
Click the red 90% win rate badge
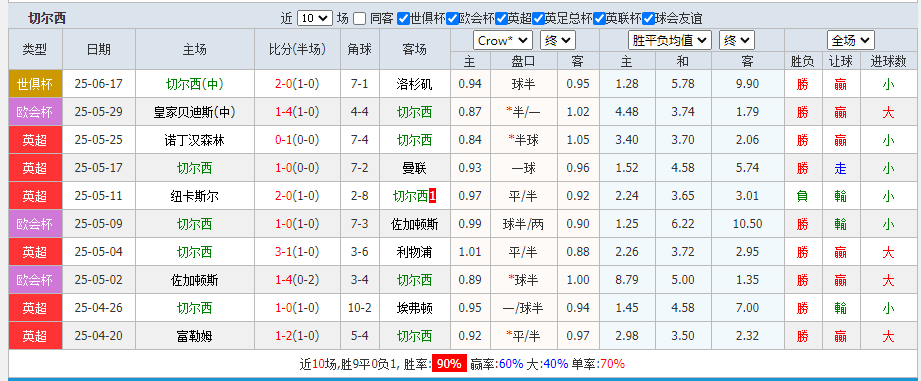(x=450, y=363)
